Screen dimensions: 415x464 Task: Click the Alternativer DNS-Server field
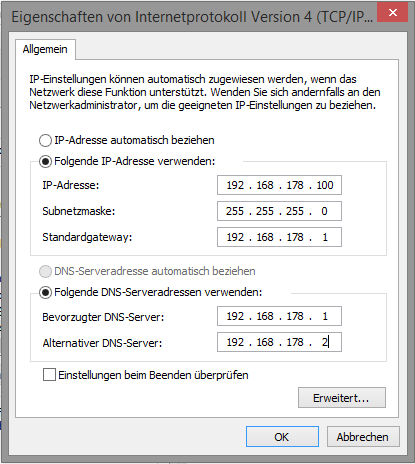click(279, 342)
